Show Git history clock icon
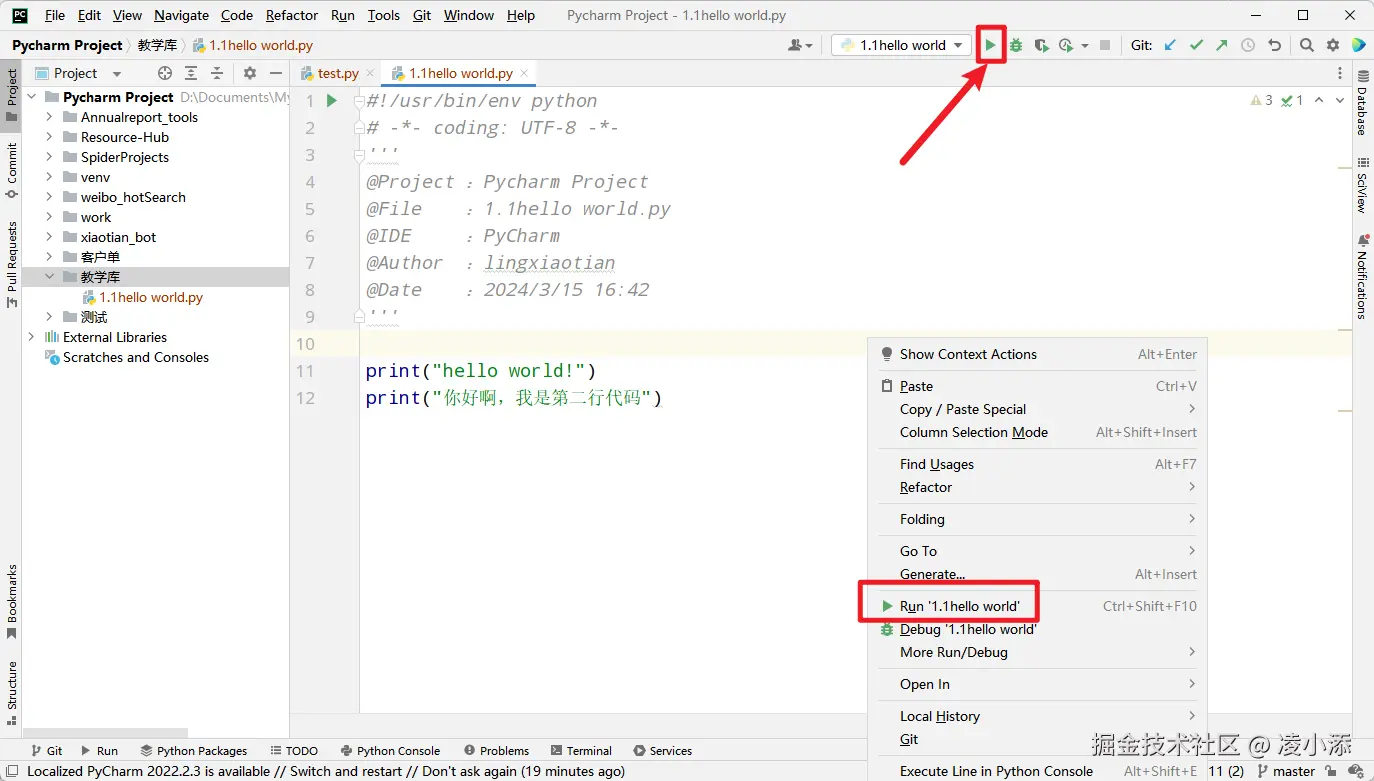Screen dimensions: 1374x781 1248,45
